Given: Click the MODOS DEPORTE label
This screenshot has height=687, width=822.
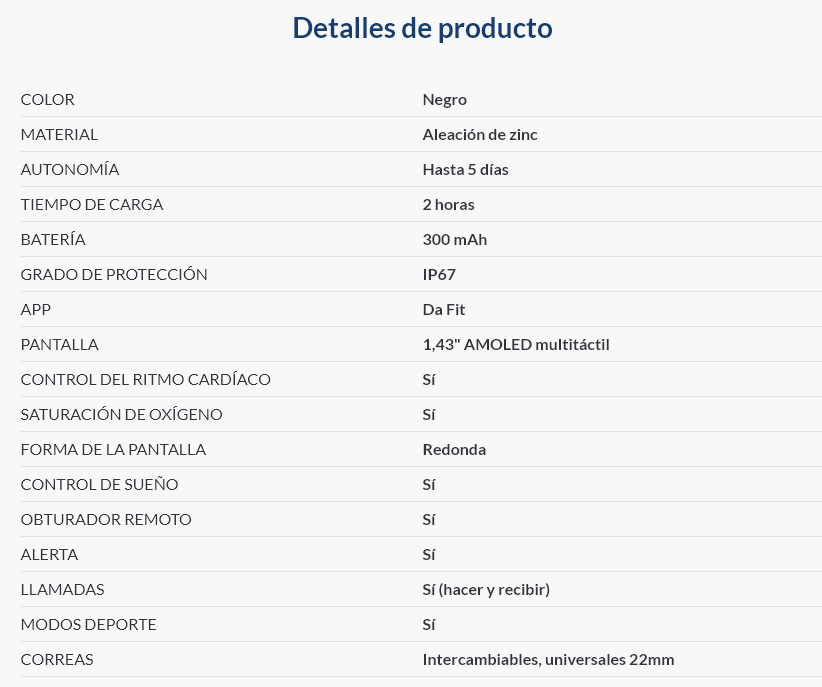Looking at the screenshot, I should (89, 625).
